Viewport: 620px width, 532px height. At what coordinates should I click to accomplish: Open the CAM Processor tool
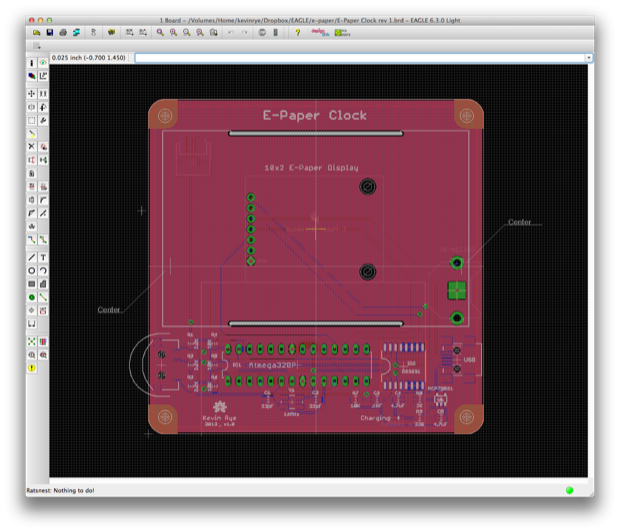76,32
